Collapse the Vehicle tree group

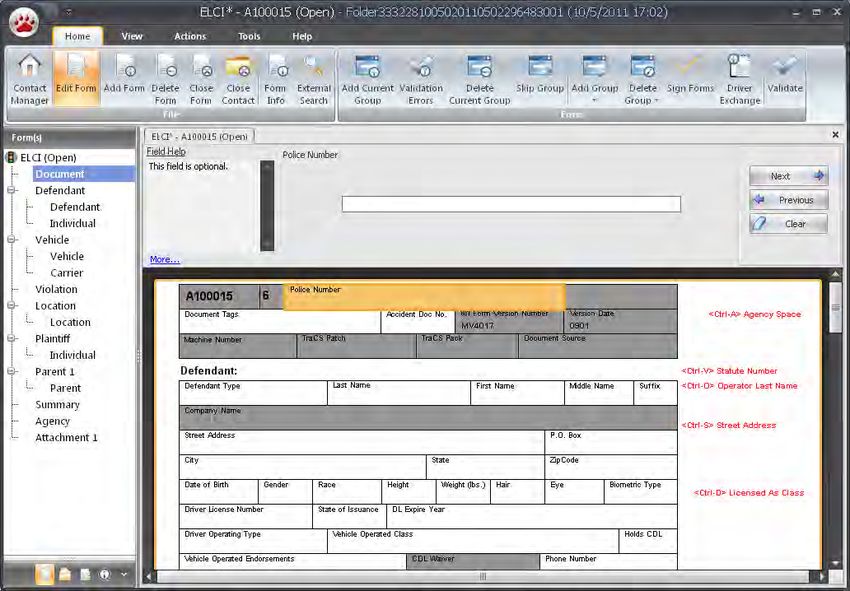[x=11, y=240]
